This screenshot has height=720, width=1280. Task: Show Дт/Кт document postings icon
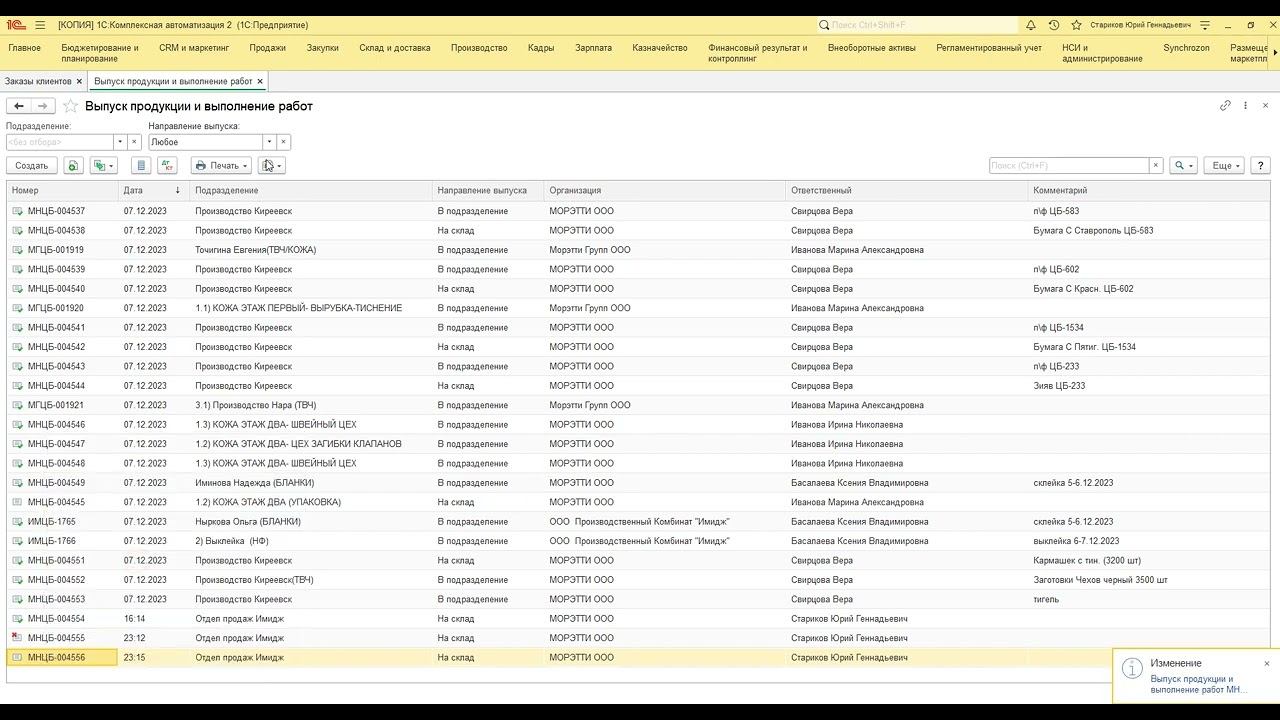tap(167, 166)
